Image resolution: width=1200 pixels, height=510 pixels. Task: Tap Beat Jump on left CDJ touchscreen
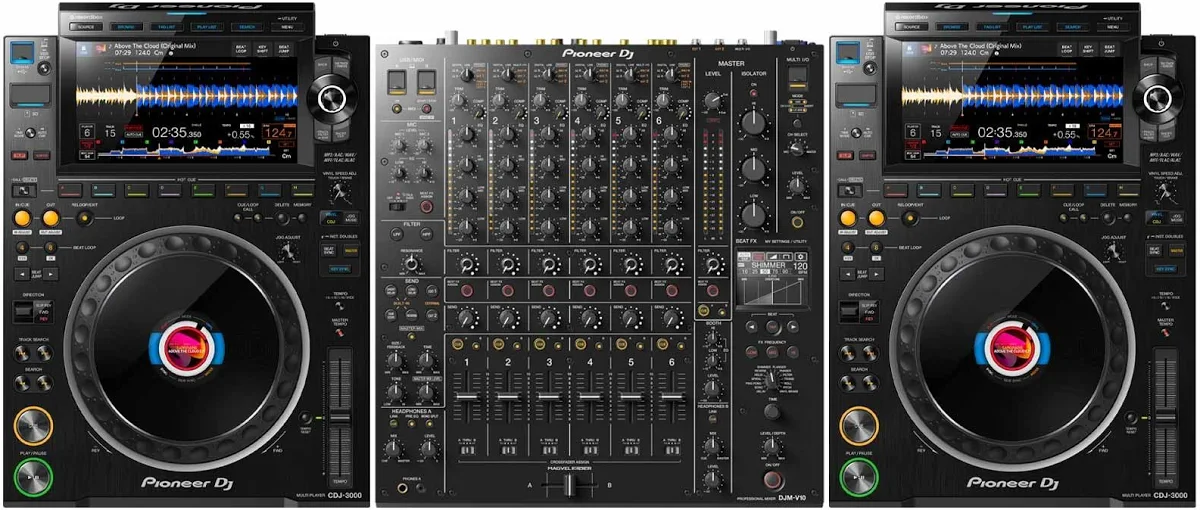284,48
